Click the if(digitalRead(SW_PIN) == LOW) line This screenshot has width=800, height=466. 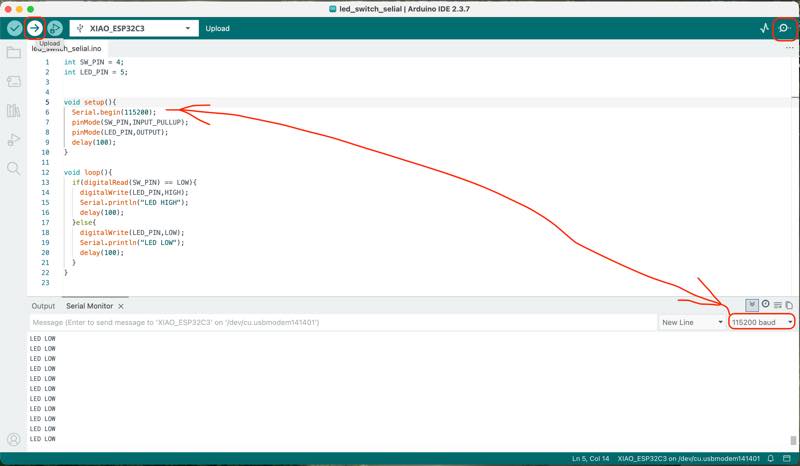point(134,182)
